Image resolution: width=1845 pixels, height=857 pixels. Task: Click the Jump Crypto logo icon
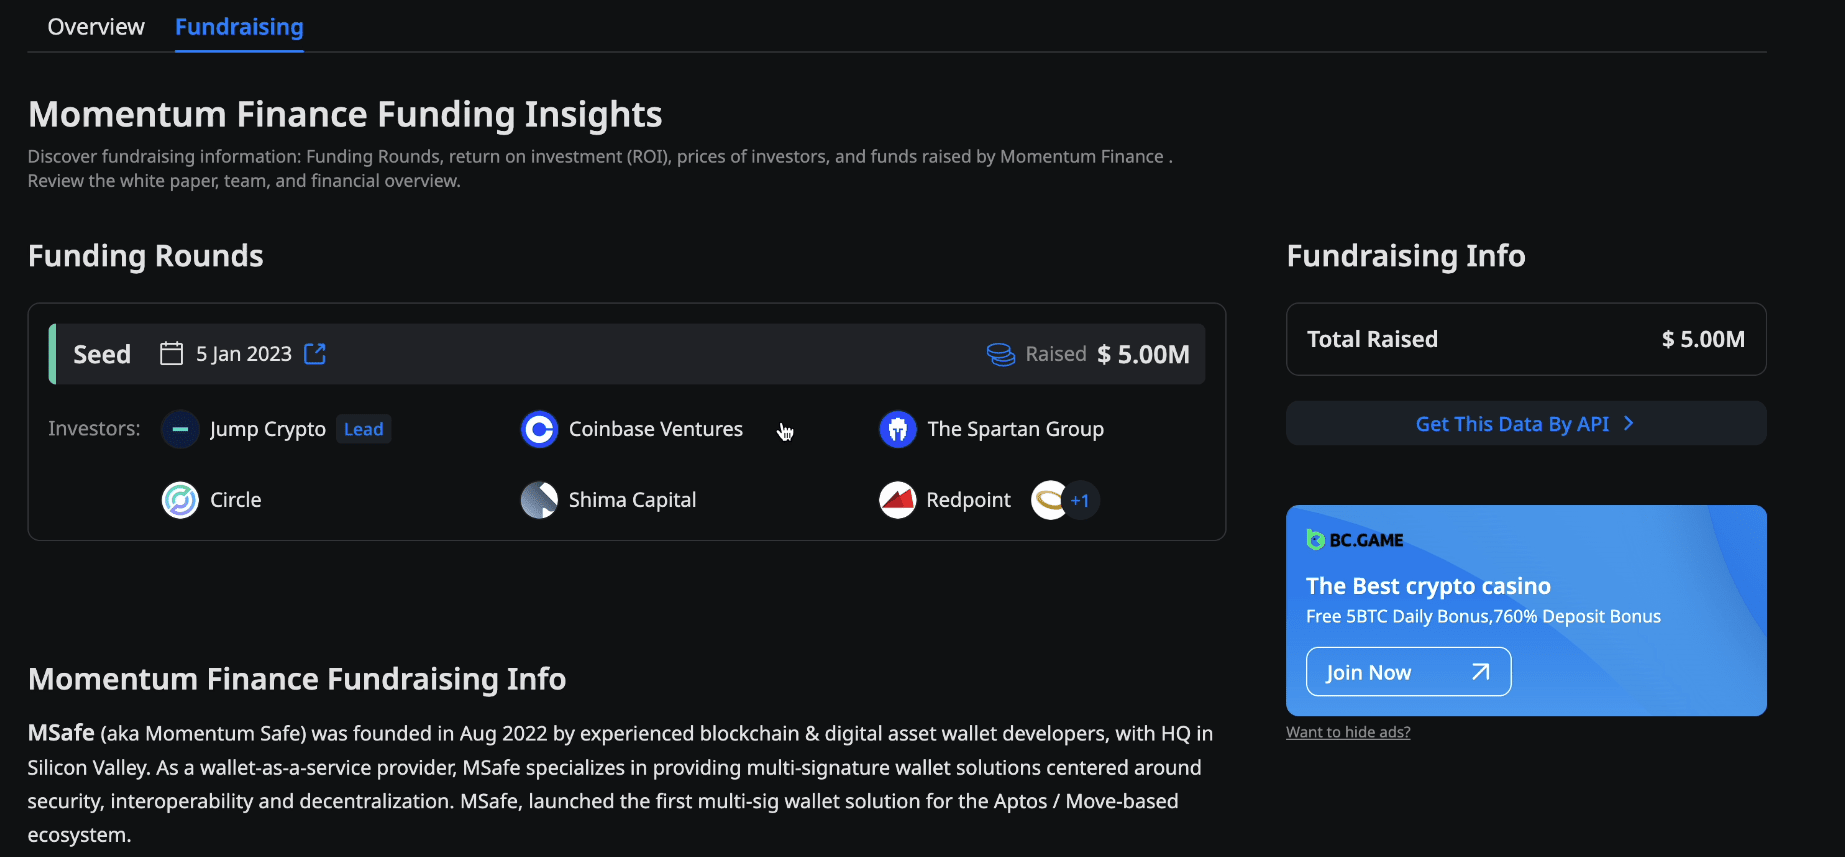click(180, 429)
